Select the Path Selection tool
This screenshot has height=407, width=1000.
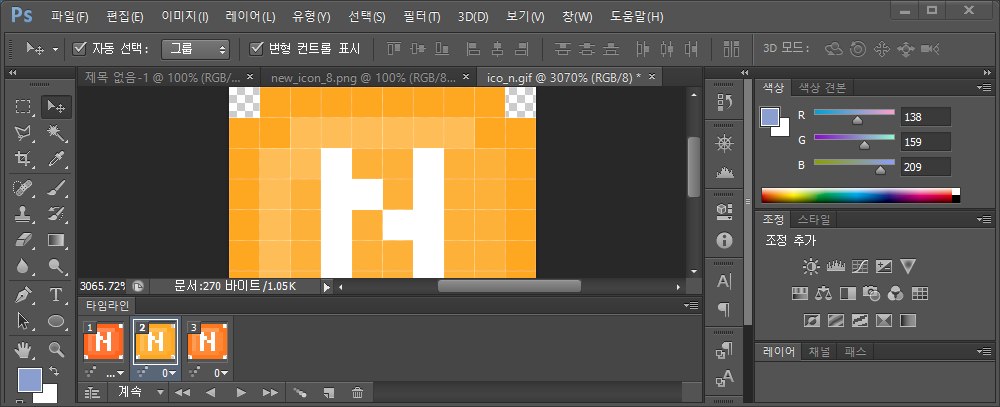(24, 320)
